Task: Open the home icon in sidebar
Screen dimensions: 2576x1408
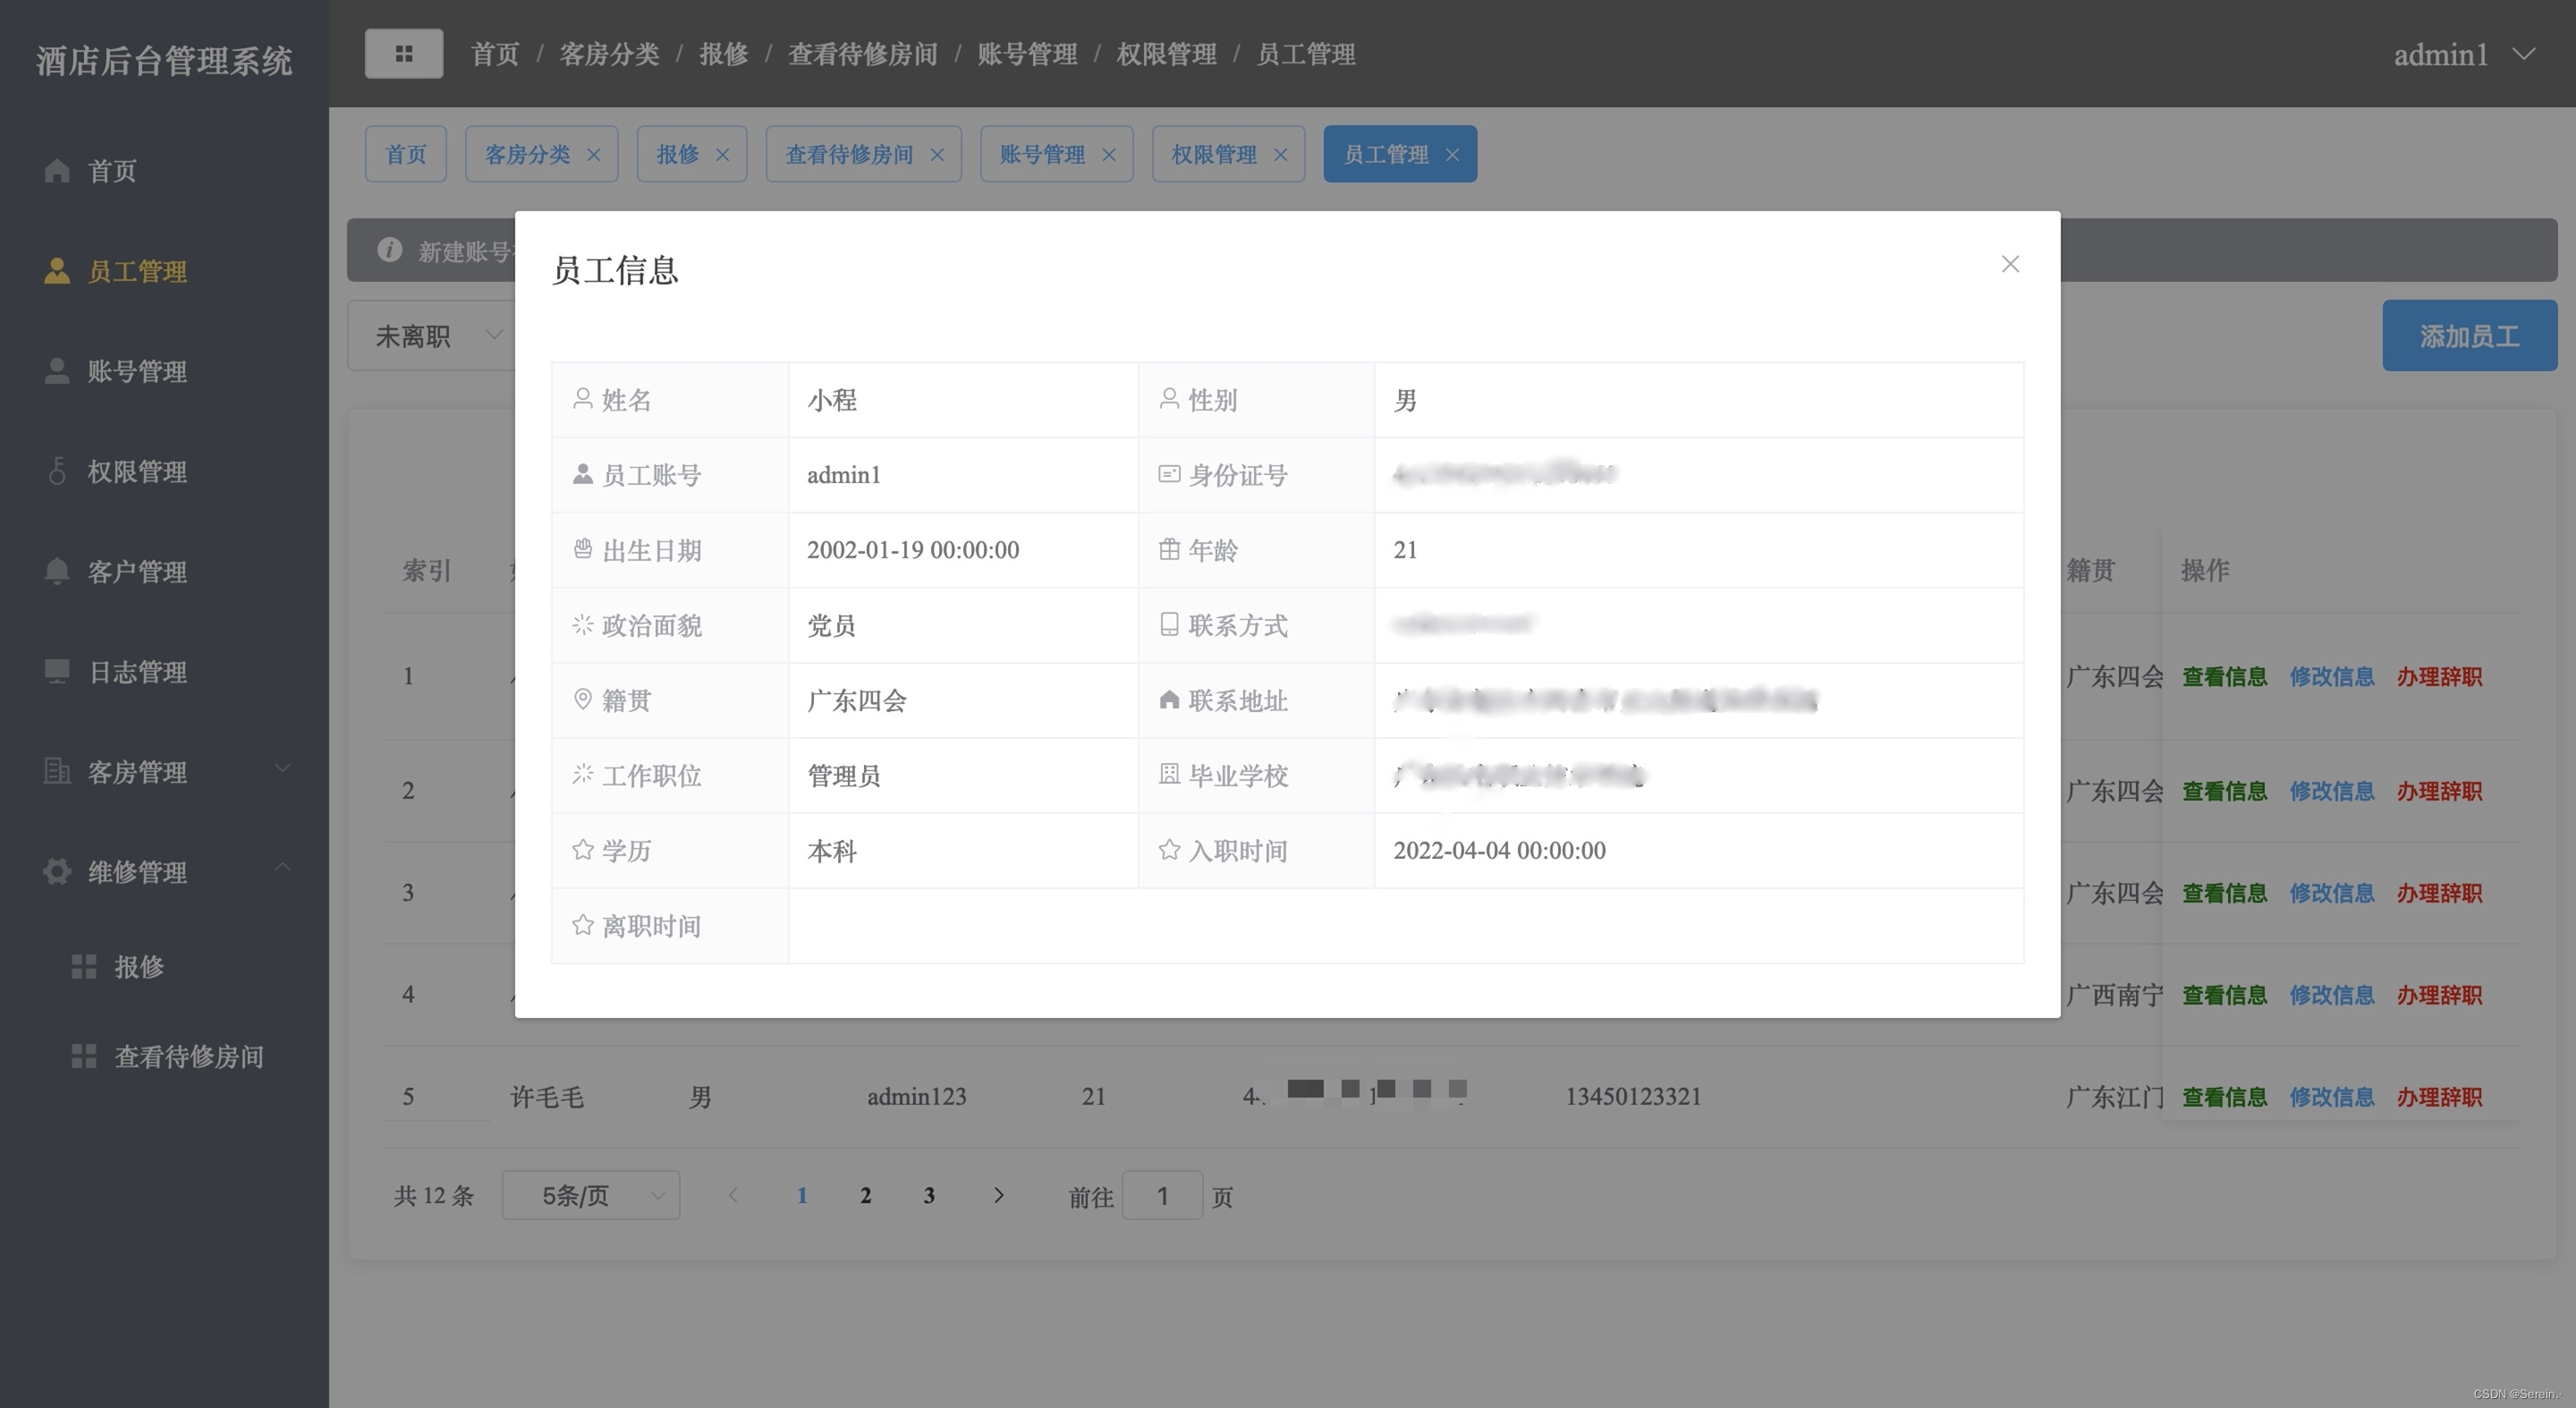Action: point(57,171)
